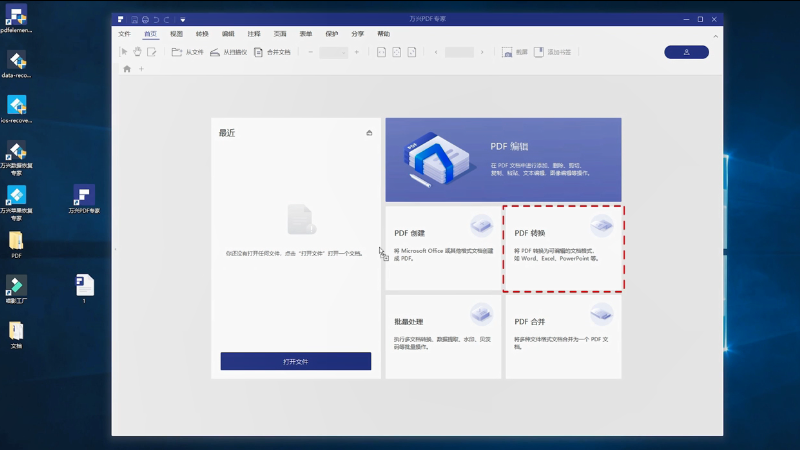800x450 pixels.
Task: Click the redo arrow in title bar
Action: coord(166,19)
